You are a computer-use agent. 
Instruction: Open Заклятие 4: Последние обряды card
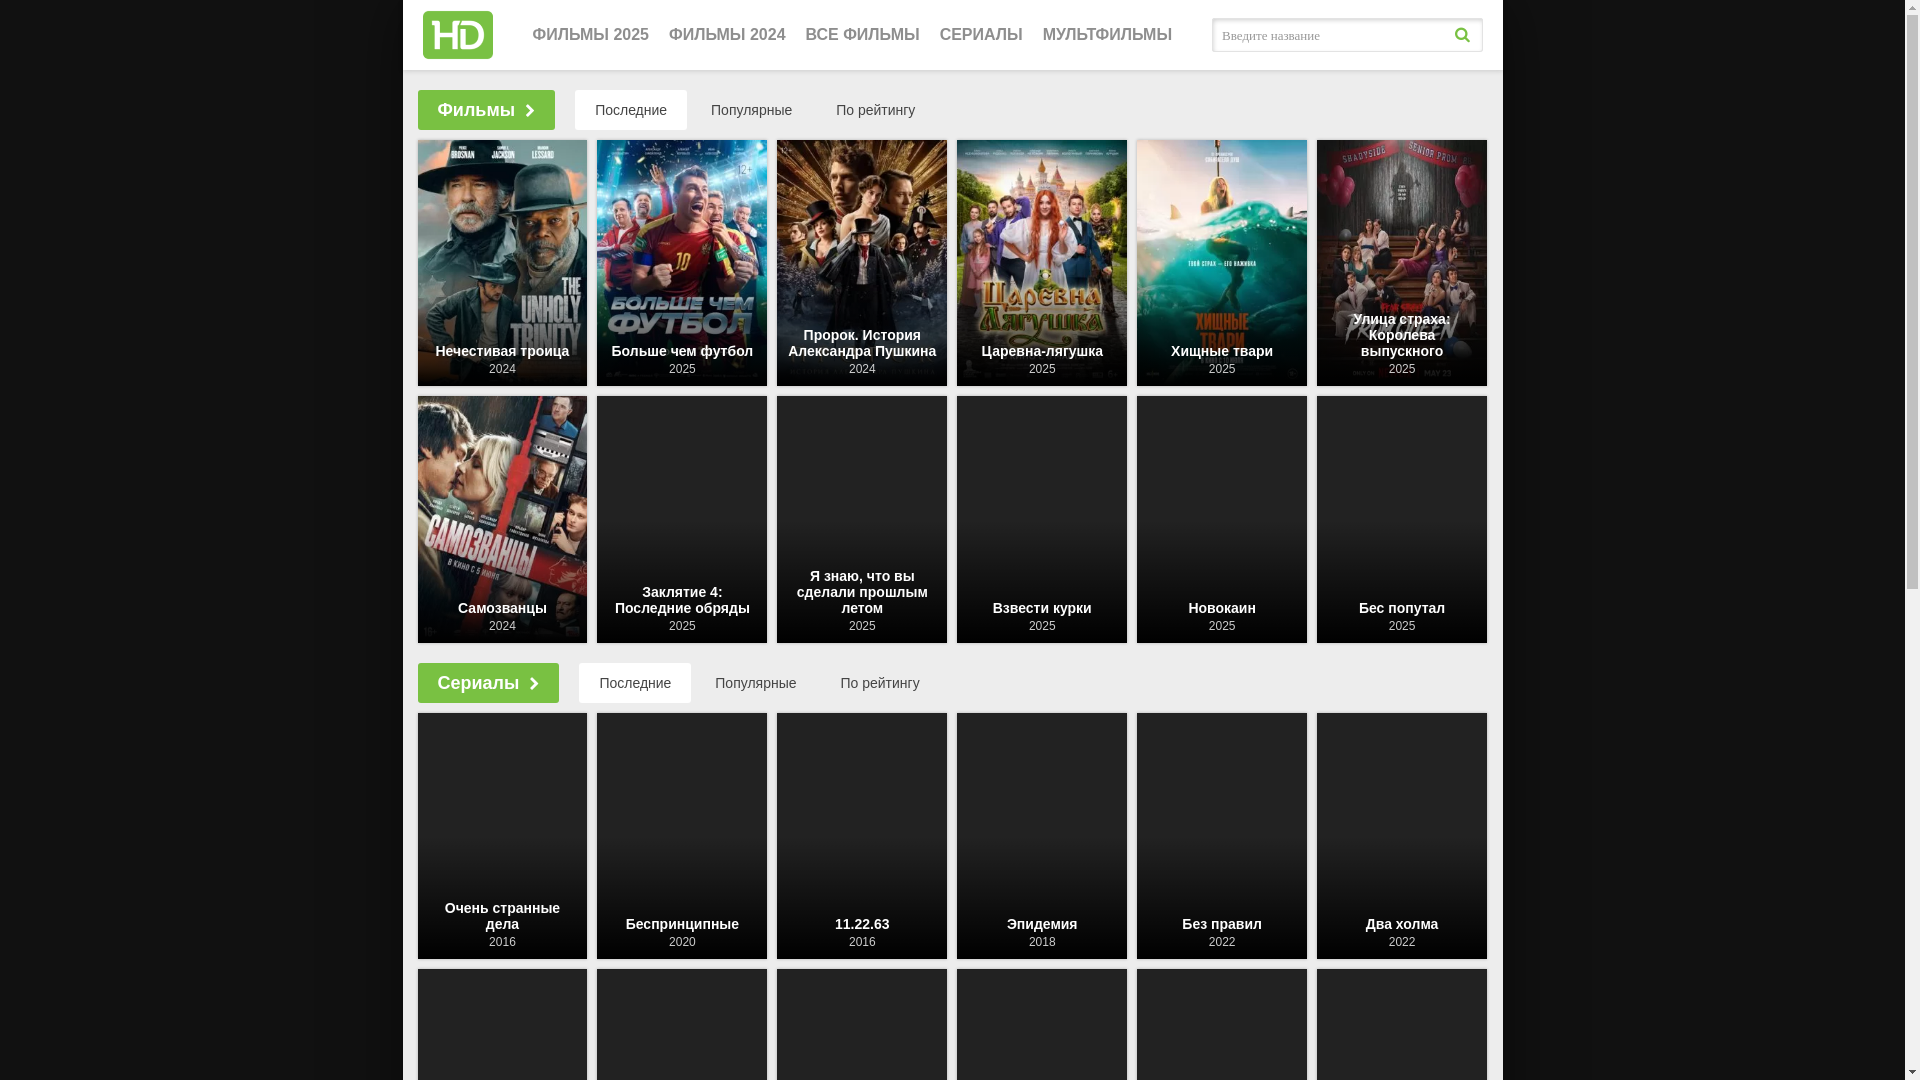coord(682,519)
